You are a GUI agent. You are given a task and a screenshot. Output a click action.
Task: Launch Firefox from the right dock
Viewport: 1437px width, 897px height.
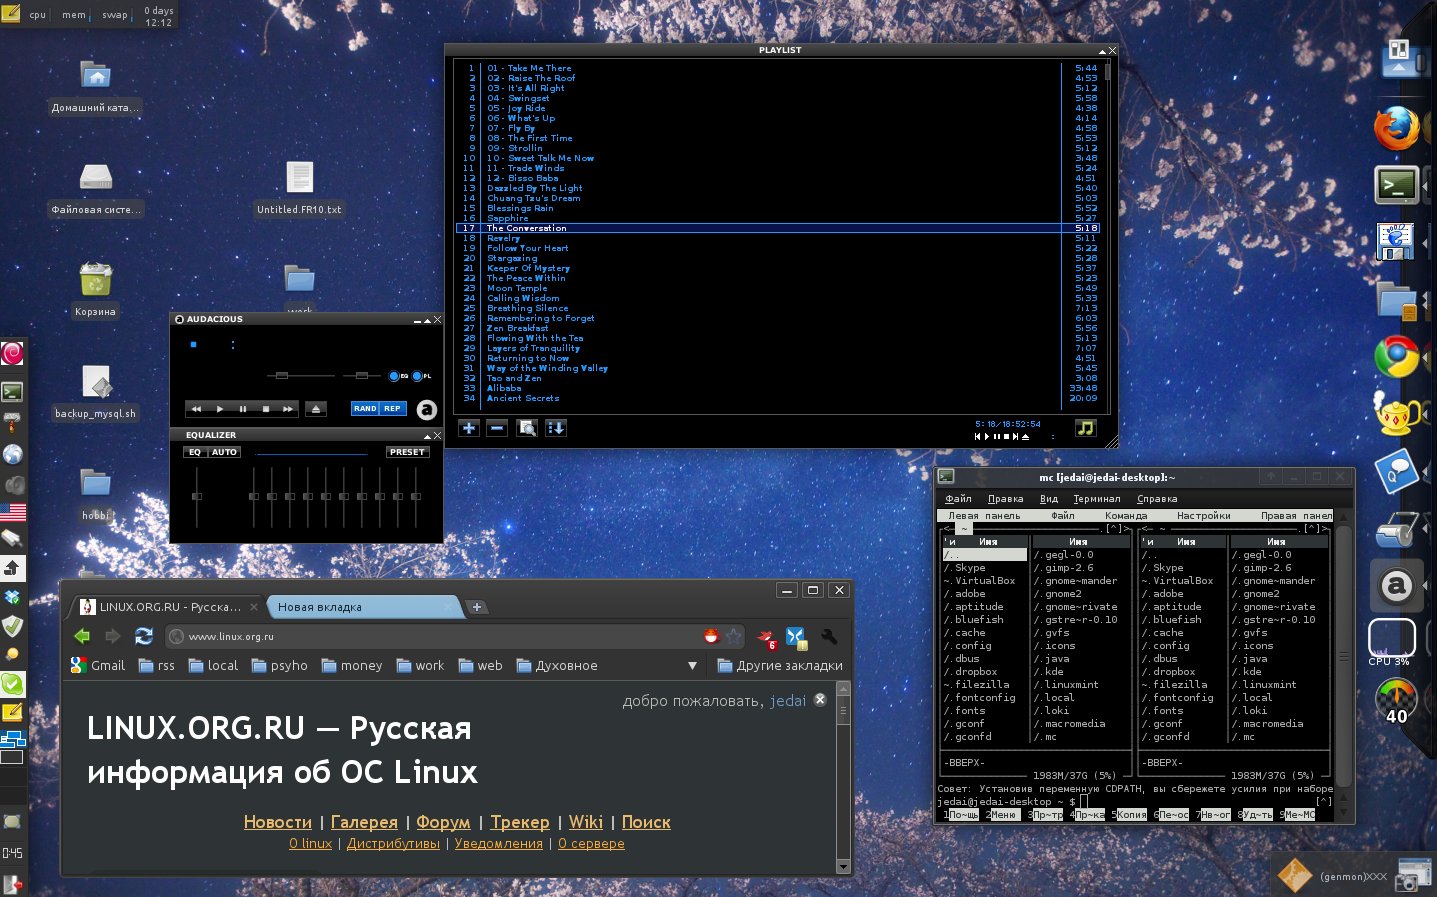(1396, 129)
